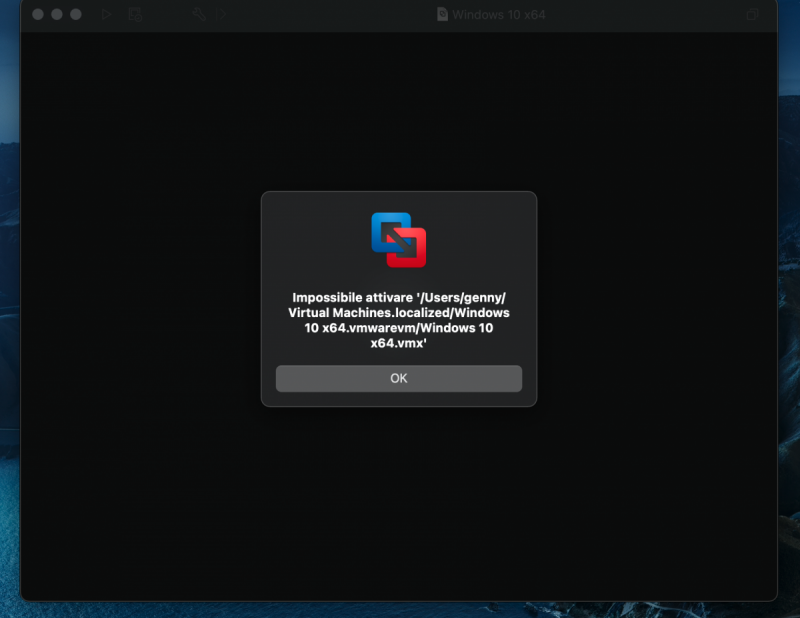
Task: Open the snapshots toolbar icon
Action: 135,14
